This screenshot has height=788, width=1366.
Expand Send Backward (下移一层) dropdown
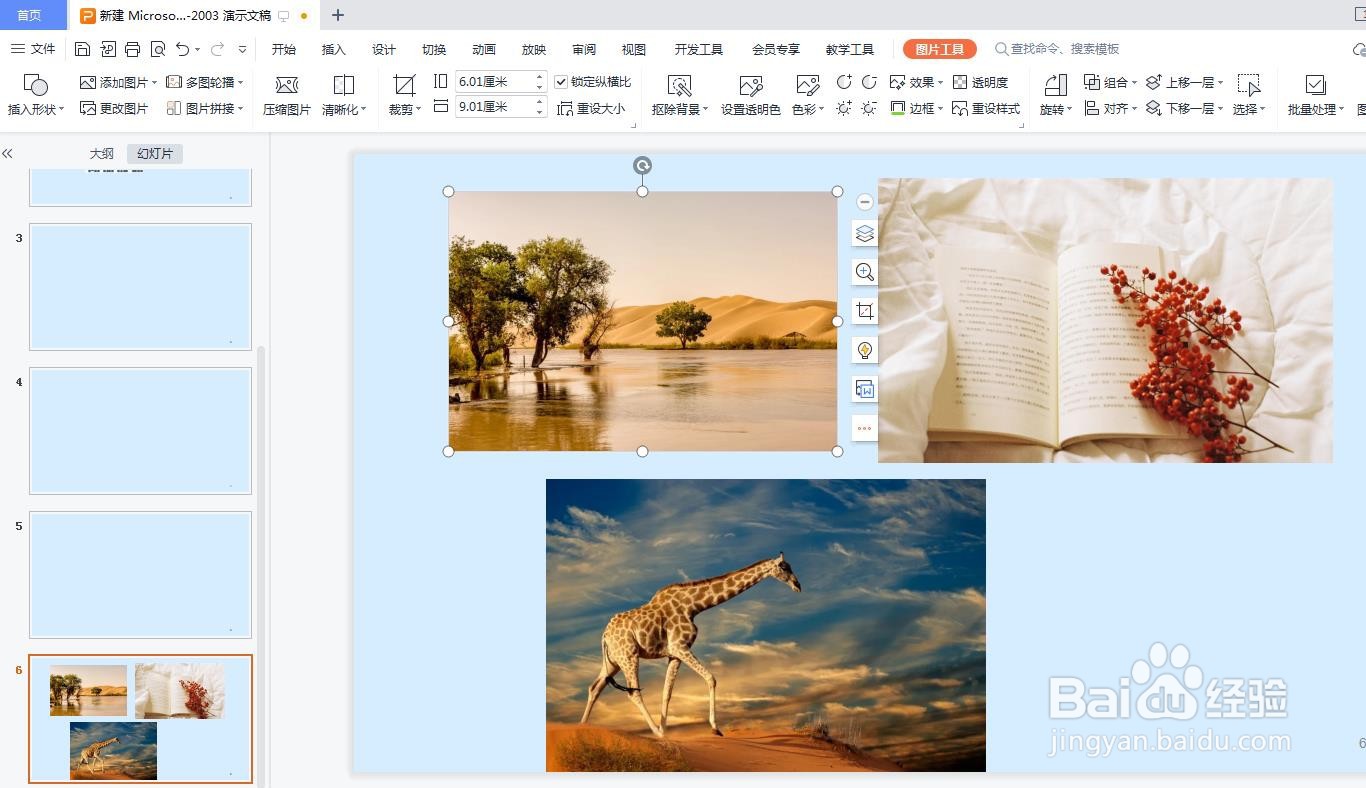tap(1220, 108)
